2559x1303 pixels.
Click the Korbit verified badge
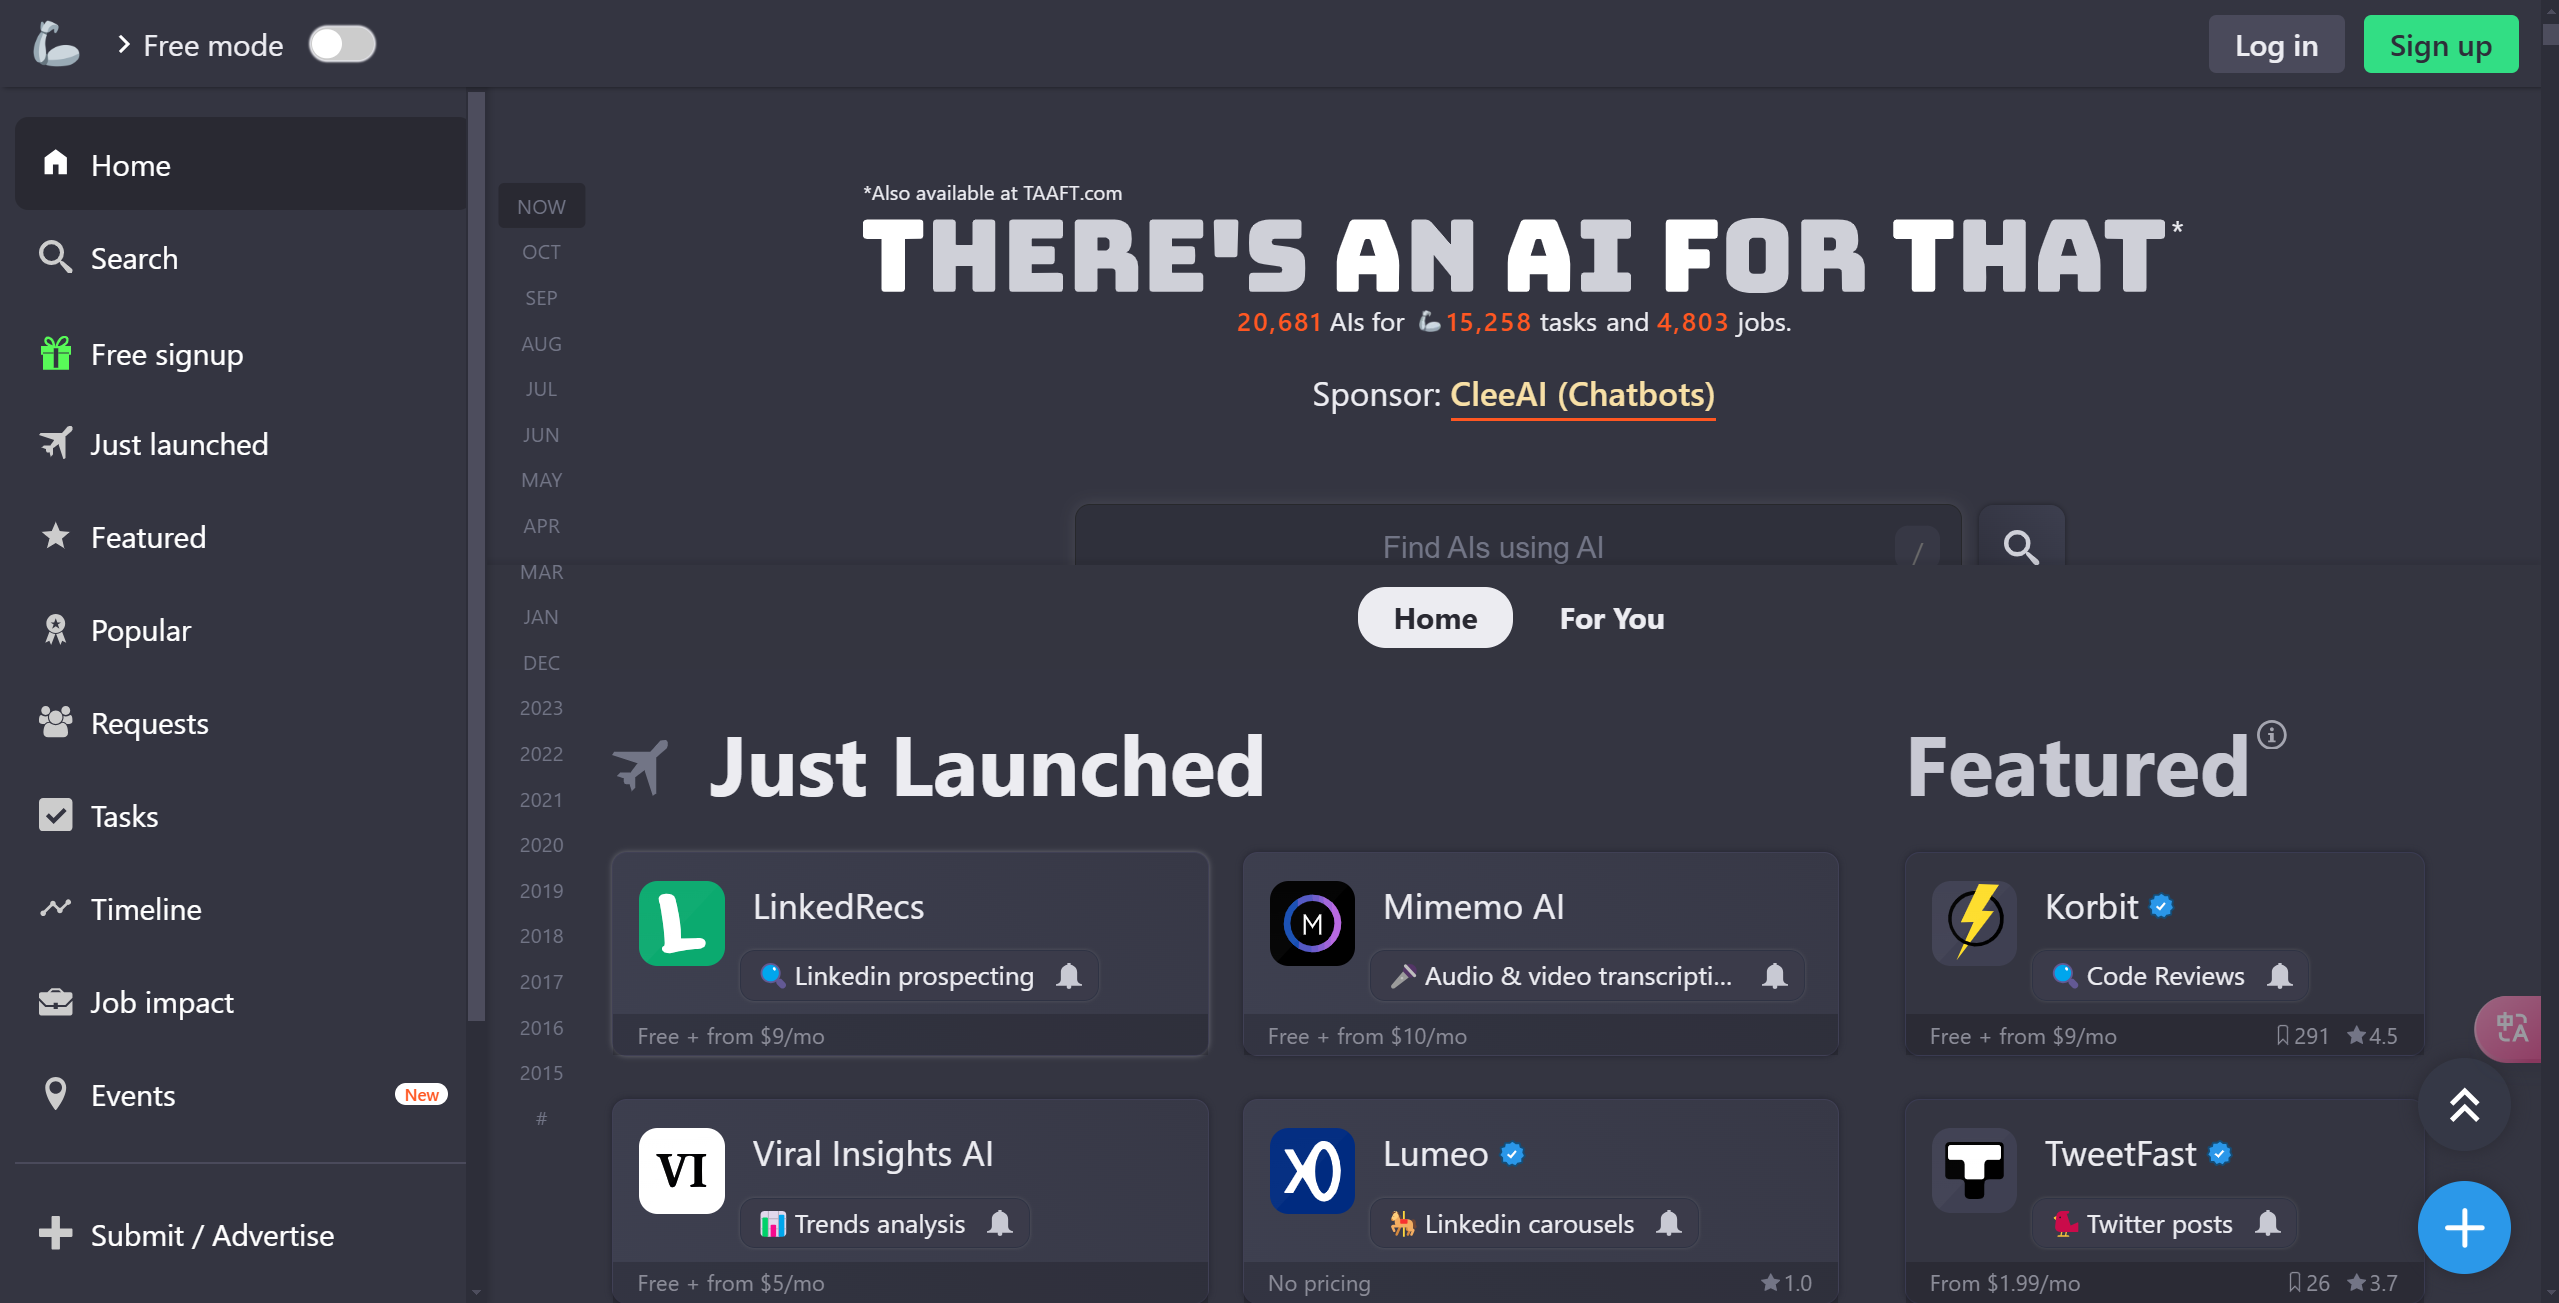(x=2161, y=906)
